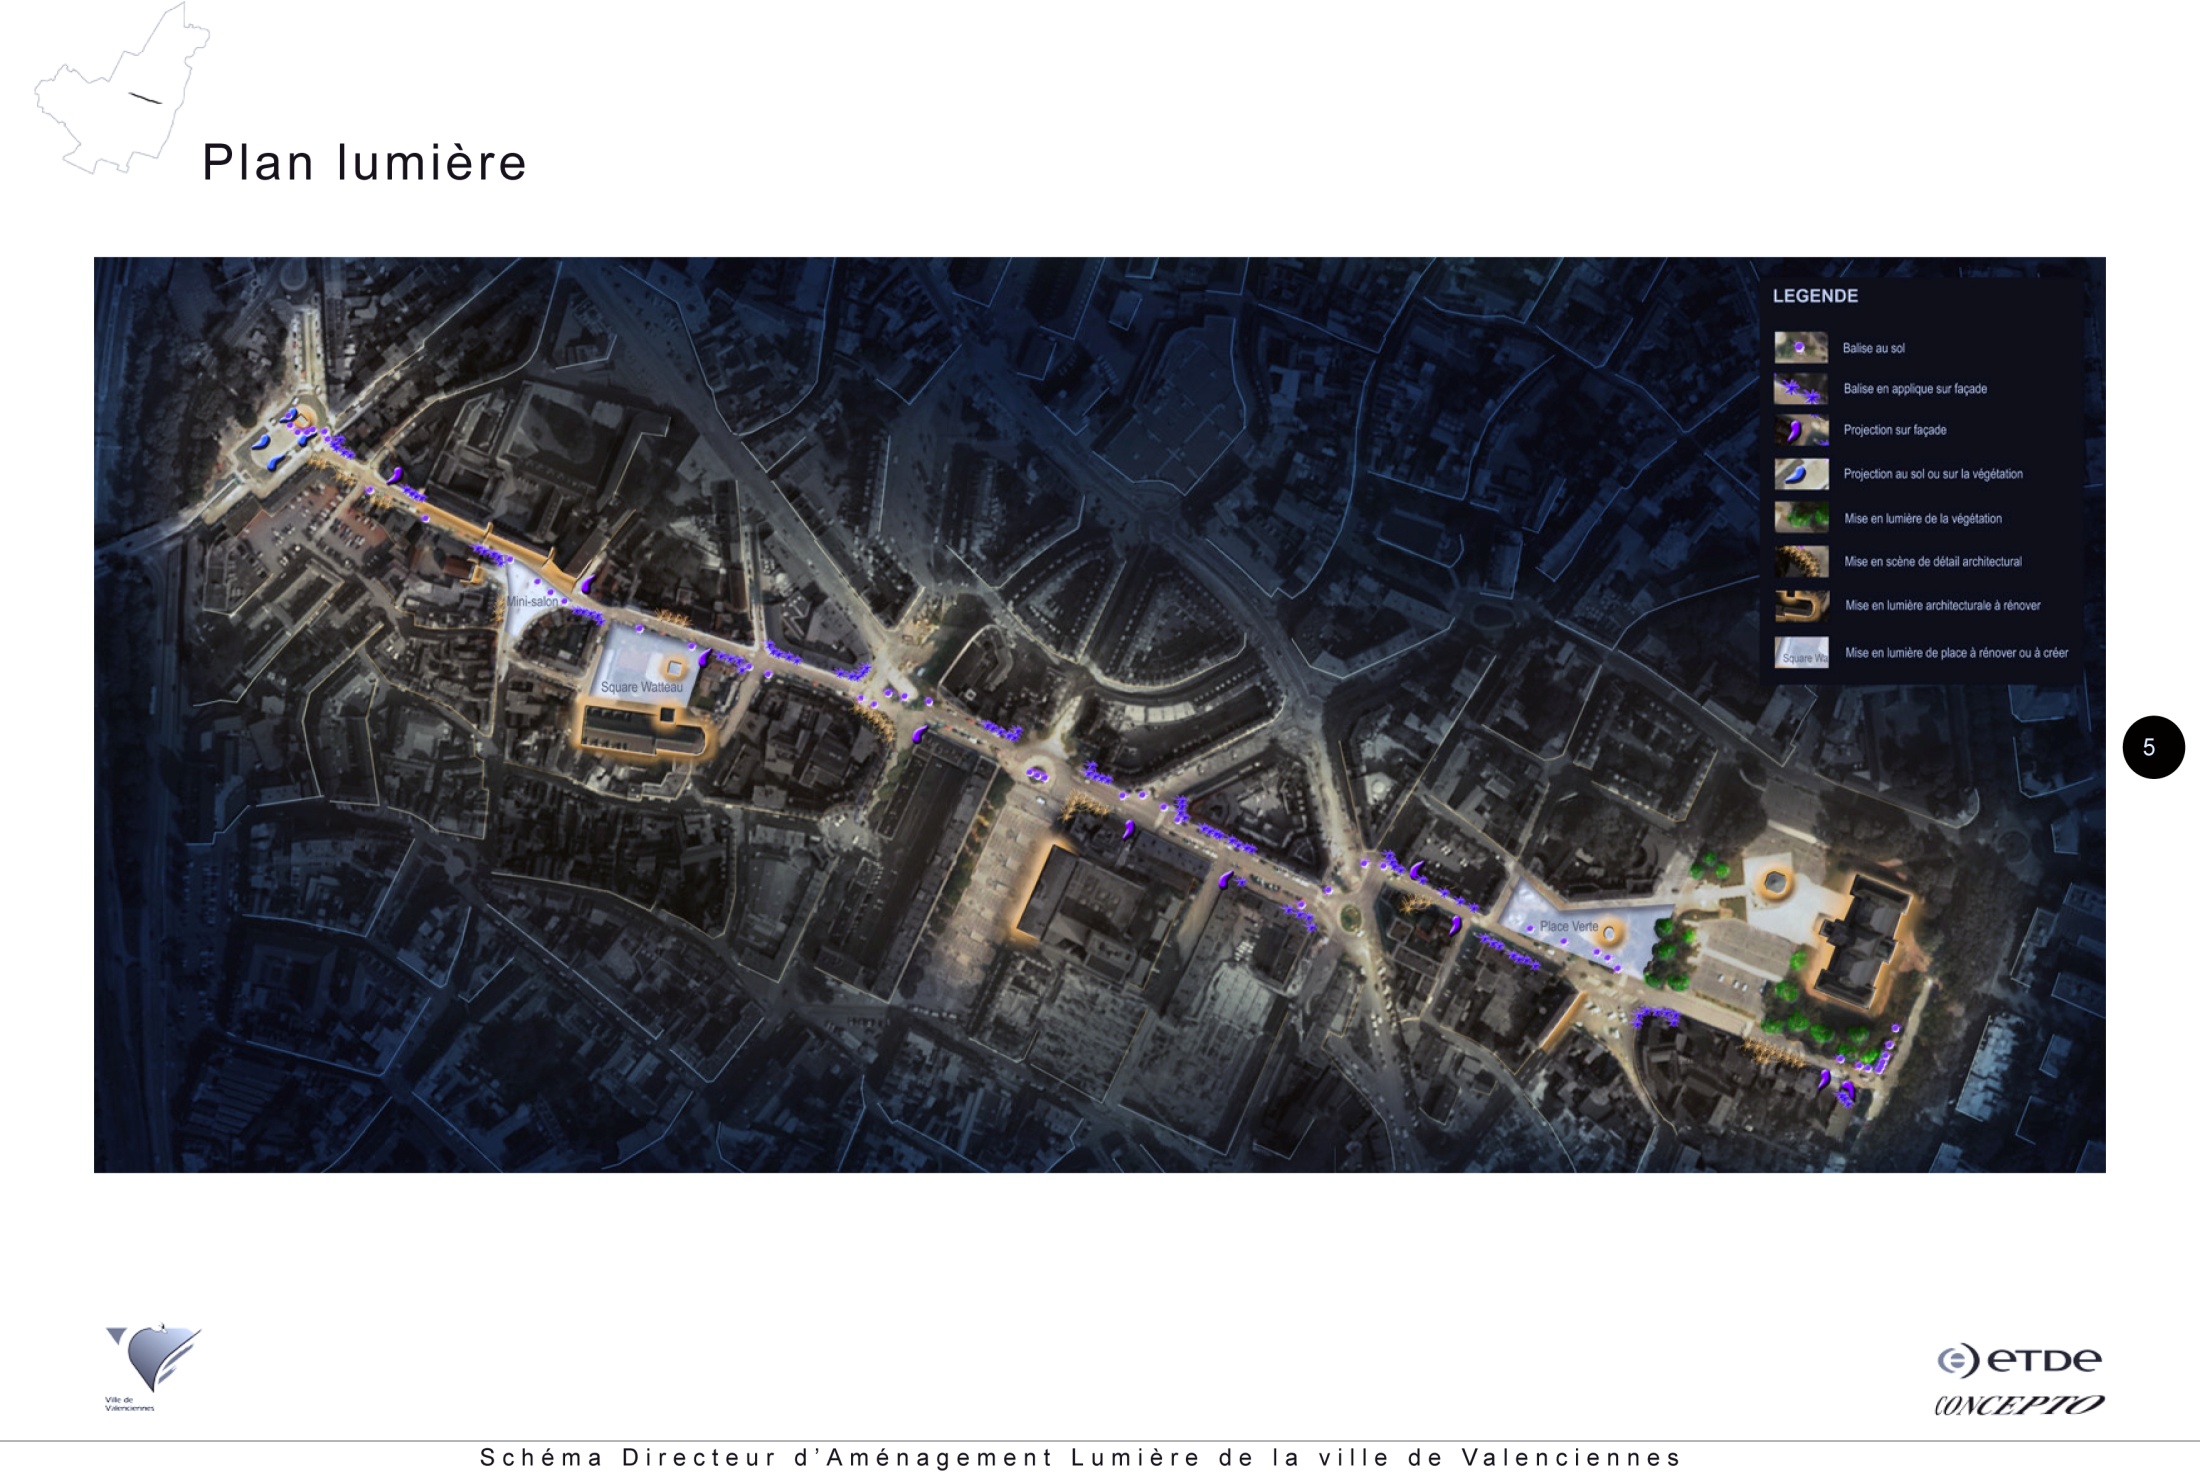This screenshot has height=1478, width=2200.
Task: Click the 'détail architectural' legend thumbnail
Action: tap(1800, 561)
